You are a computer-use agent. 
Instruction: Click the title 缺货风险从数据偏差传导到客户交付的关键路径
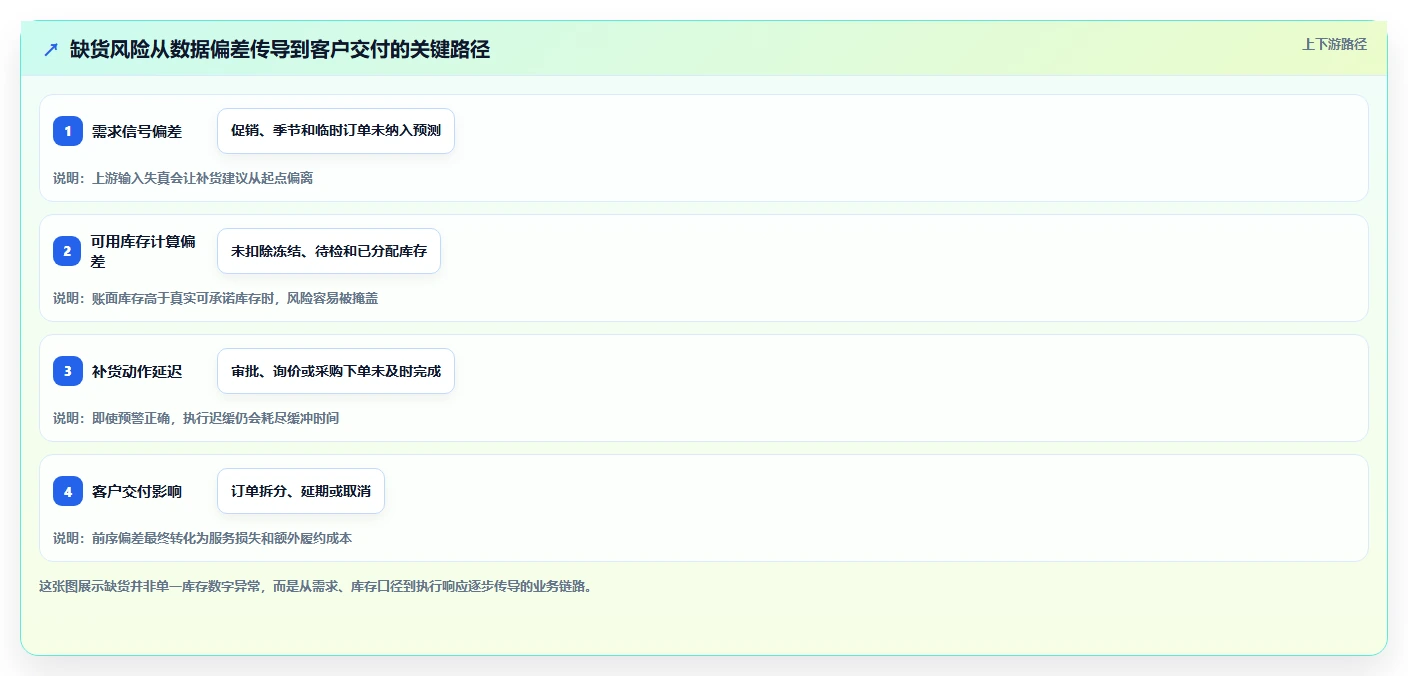(x=280, y=49)
